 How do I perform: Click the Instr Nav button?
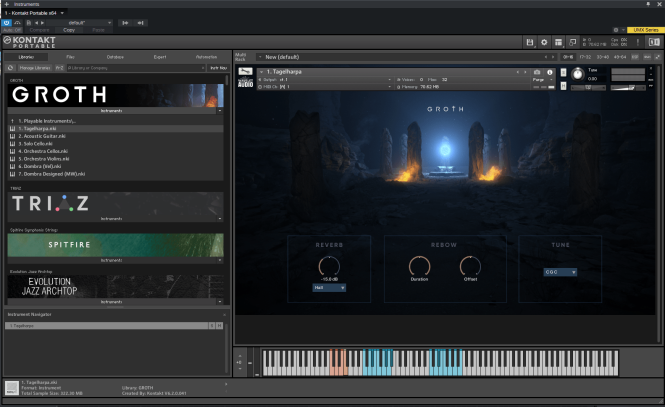219,68
